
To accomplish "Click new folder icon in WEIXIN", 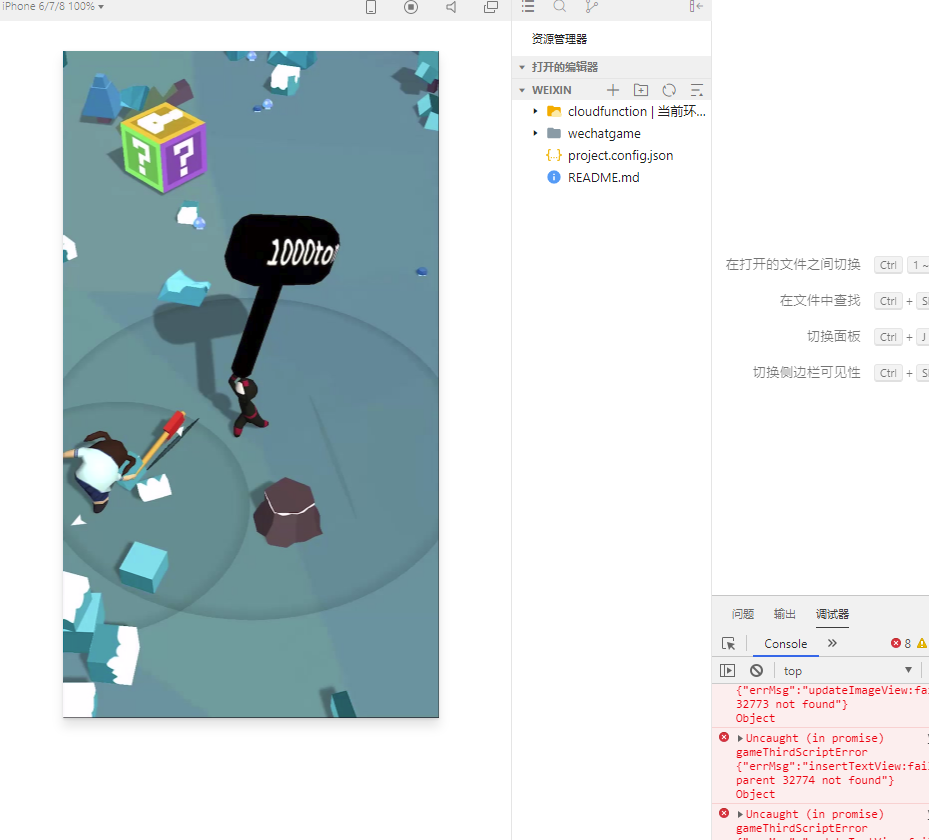I will [641, 90].
